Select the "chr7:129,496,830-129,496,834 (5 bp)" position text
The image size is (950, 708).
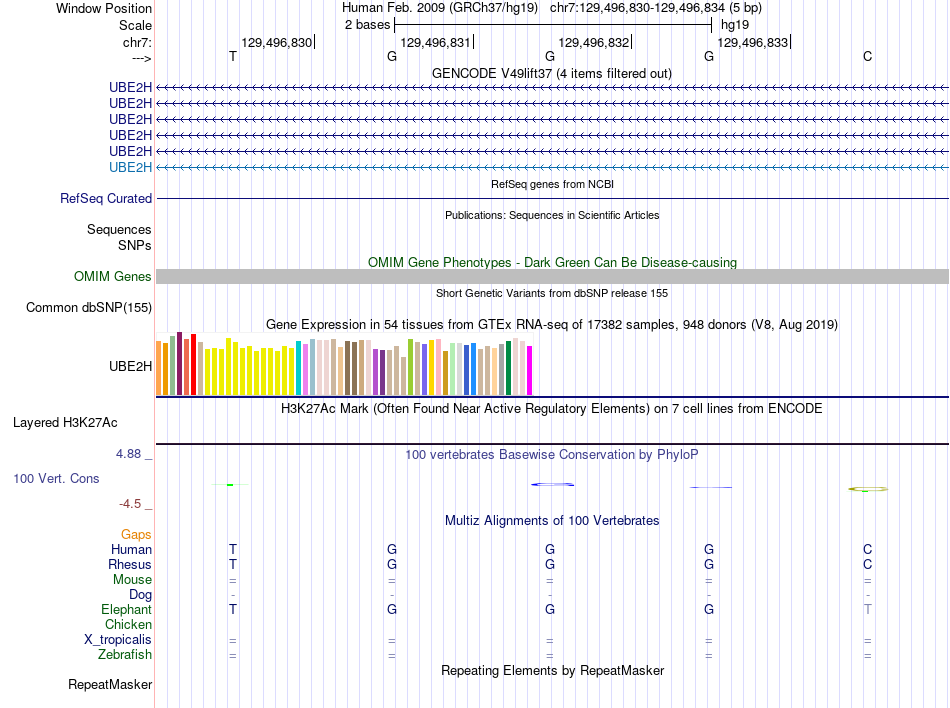click(656, 8)
